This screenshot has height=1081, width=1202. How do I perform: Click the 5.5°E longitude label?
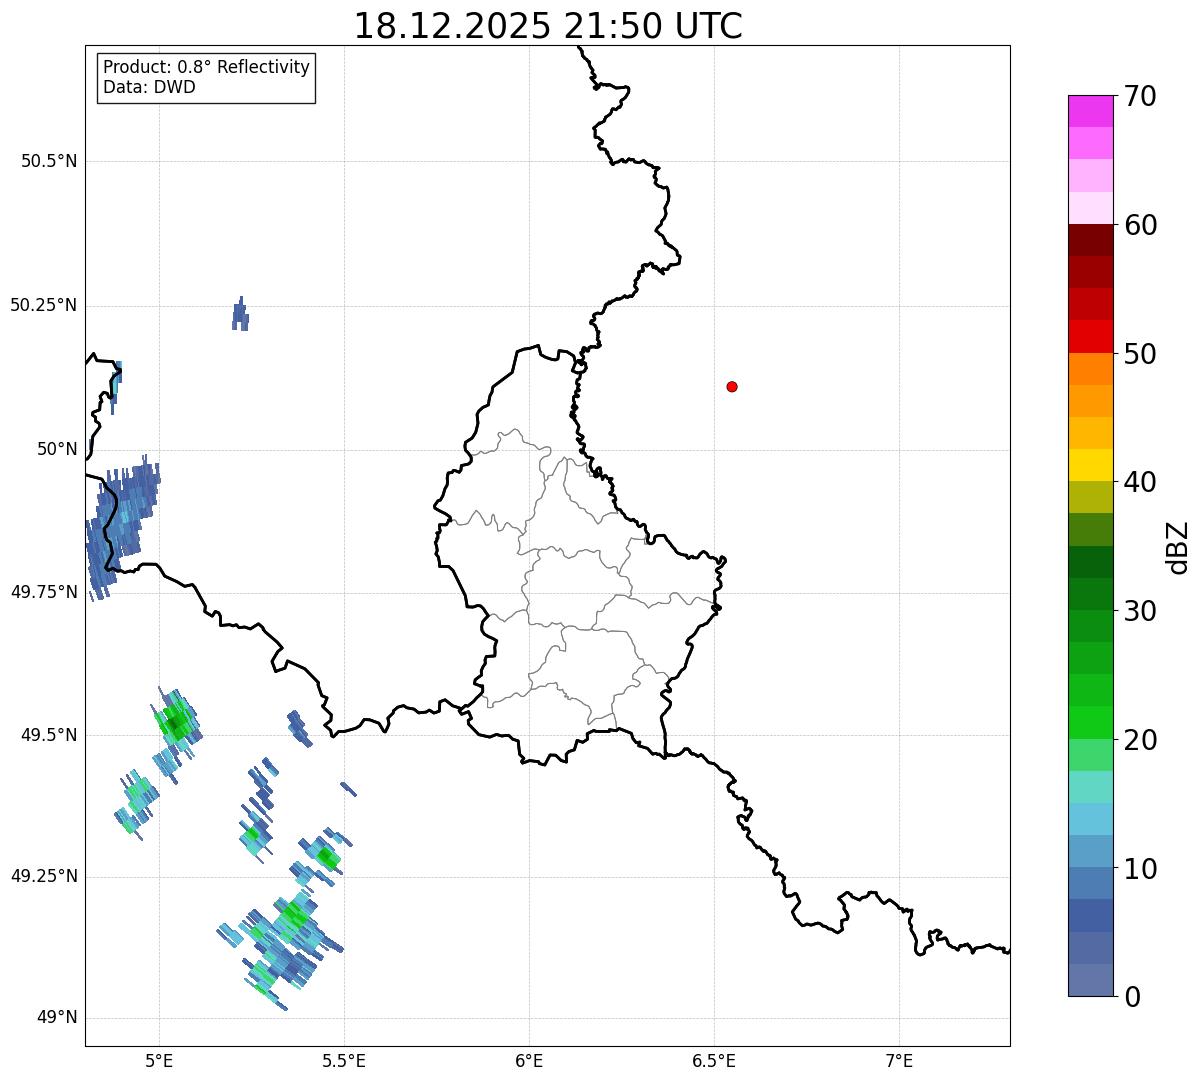[x=344, y=1061]
